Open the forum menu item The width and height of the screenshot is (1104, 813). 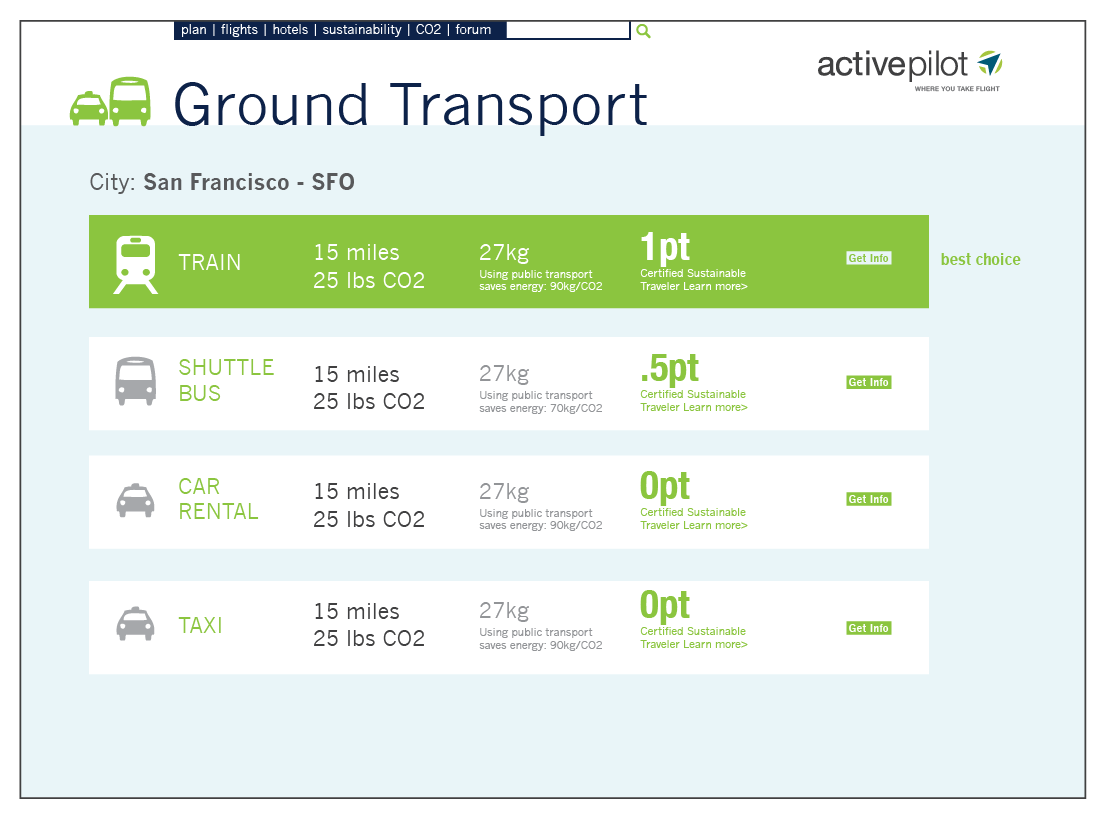(473, 30)
